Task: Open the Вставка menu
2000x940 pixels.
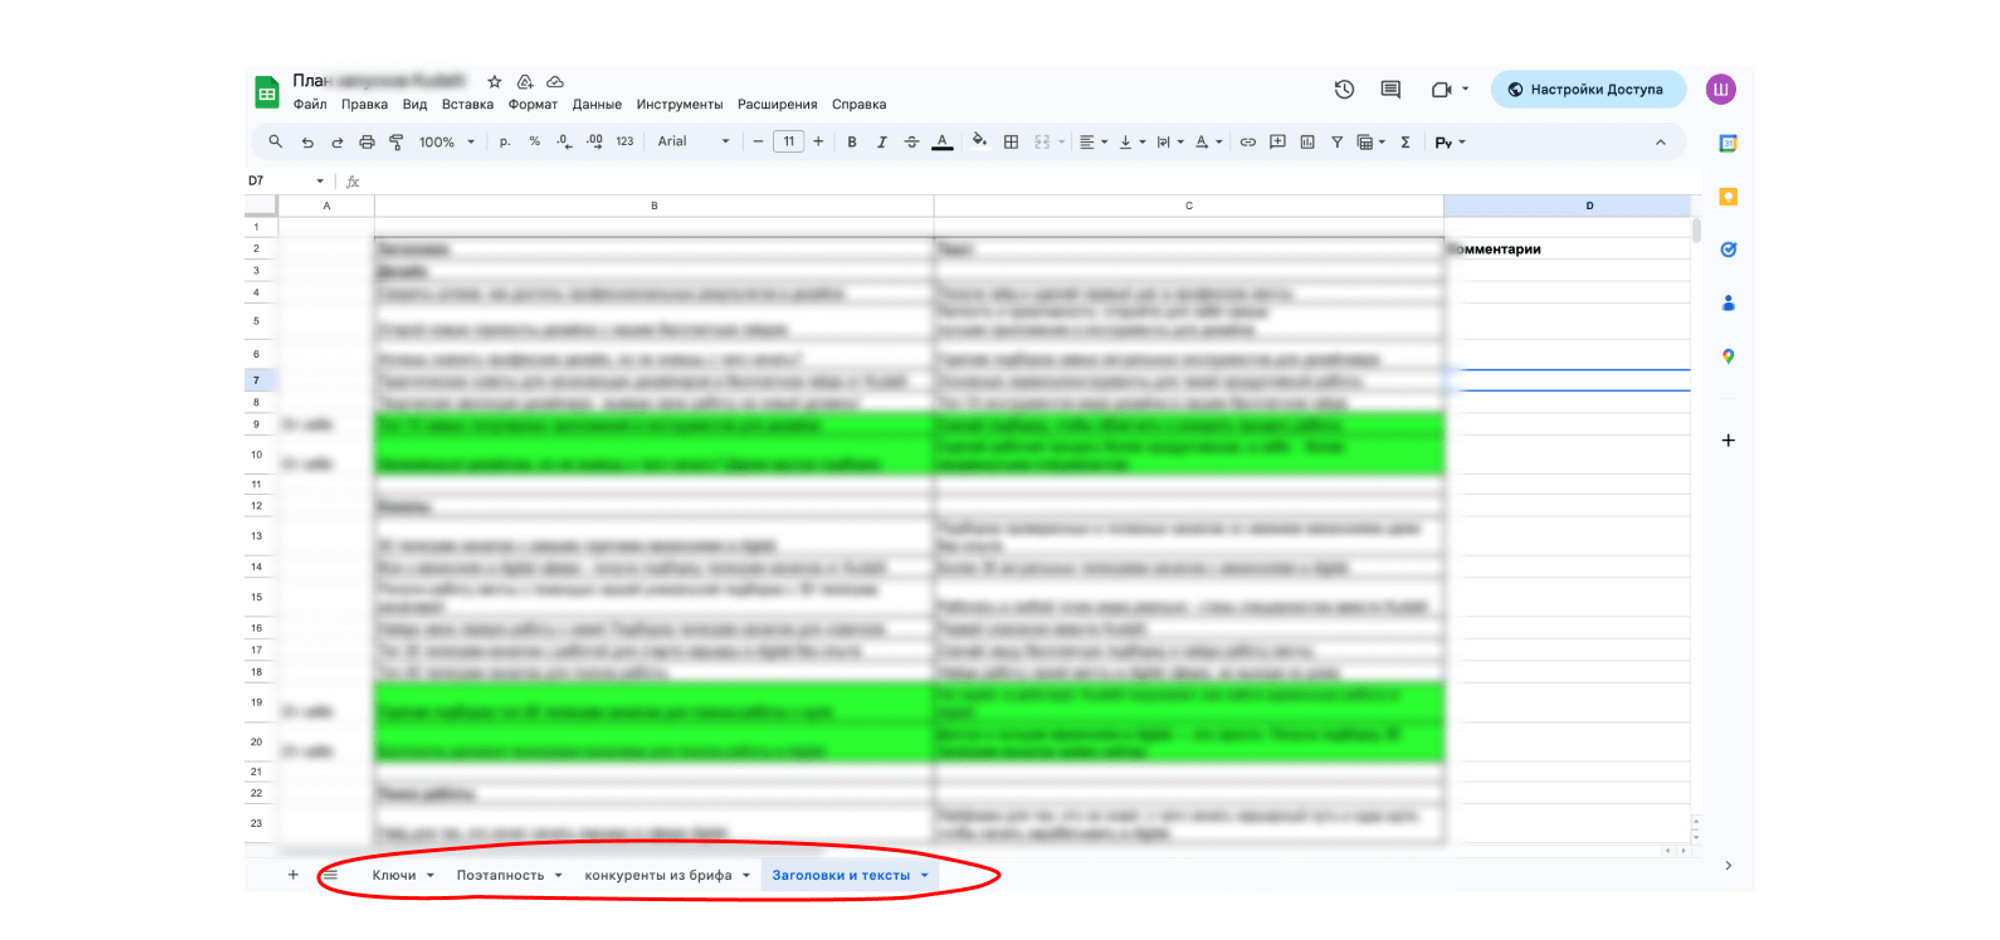Action: pyautogui.click(x=467, y=104)
